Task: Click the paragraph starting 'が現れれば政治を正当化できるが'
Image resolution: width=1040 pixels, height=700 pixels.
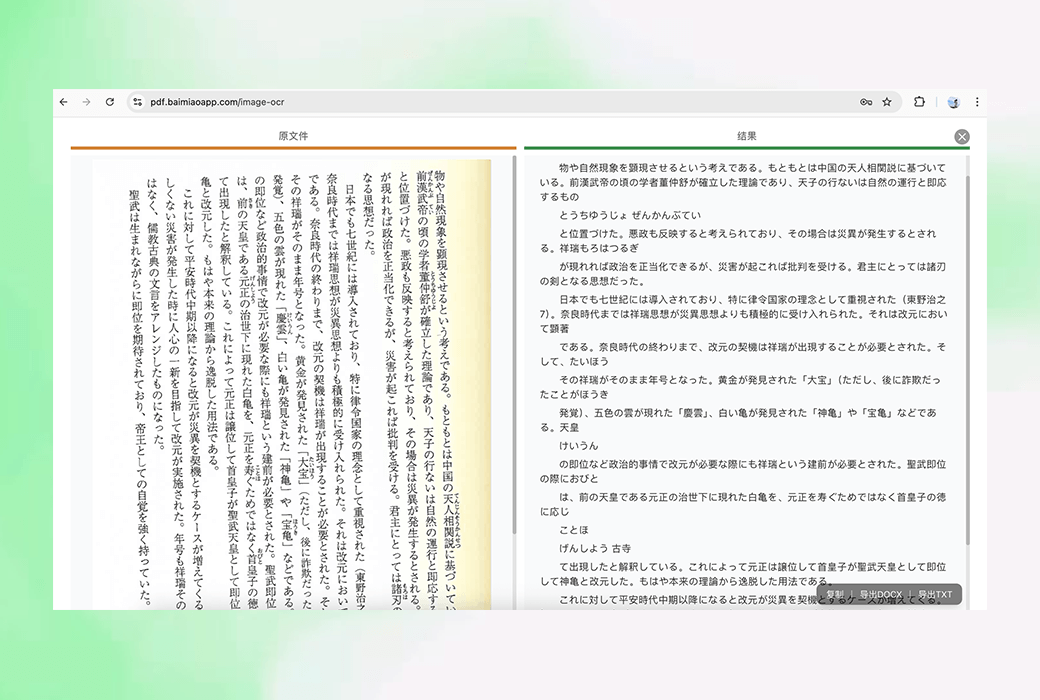Action: pos(743,273)
